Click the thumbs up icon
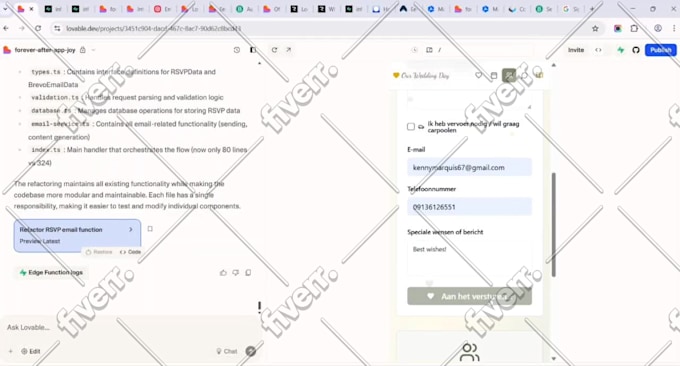Screen dimensions: 680x366 point(223,273)
